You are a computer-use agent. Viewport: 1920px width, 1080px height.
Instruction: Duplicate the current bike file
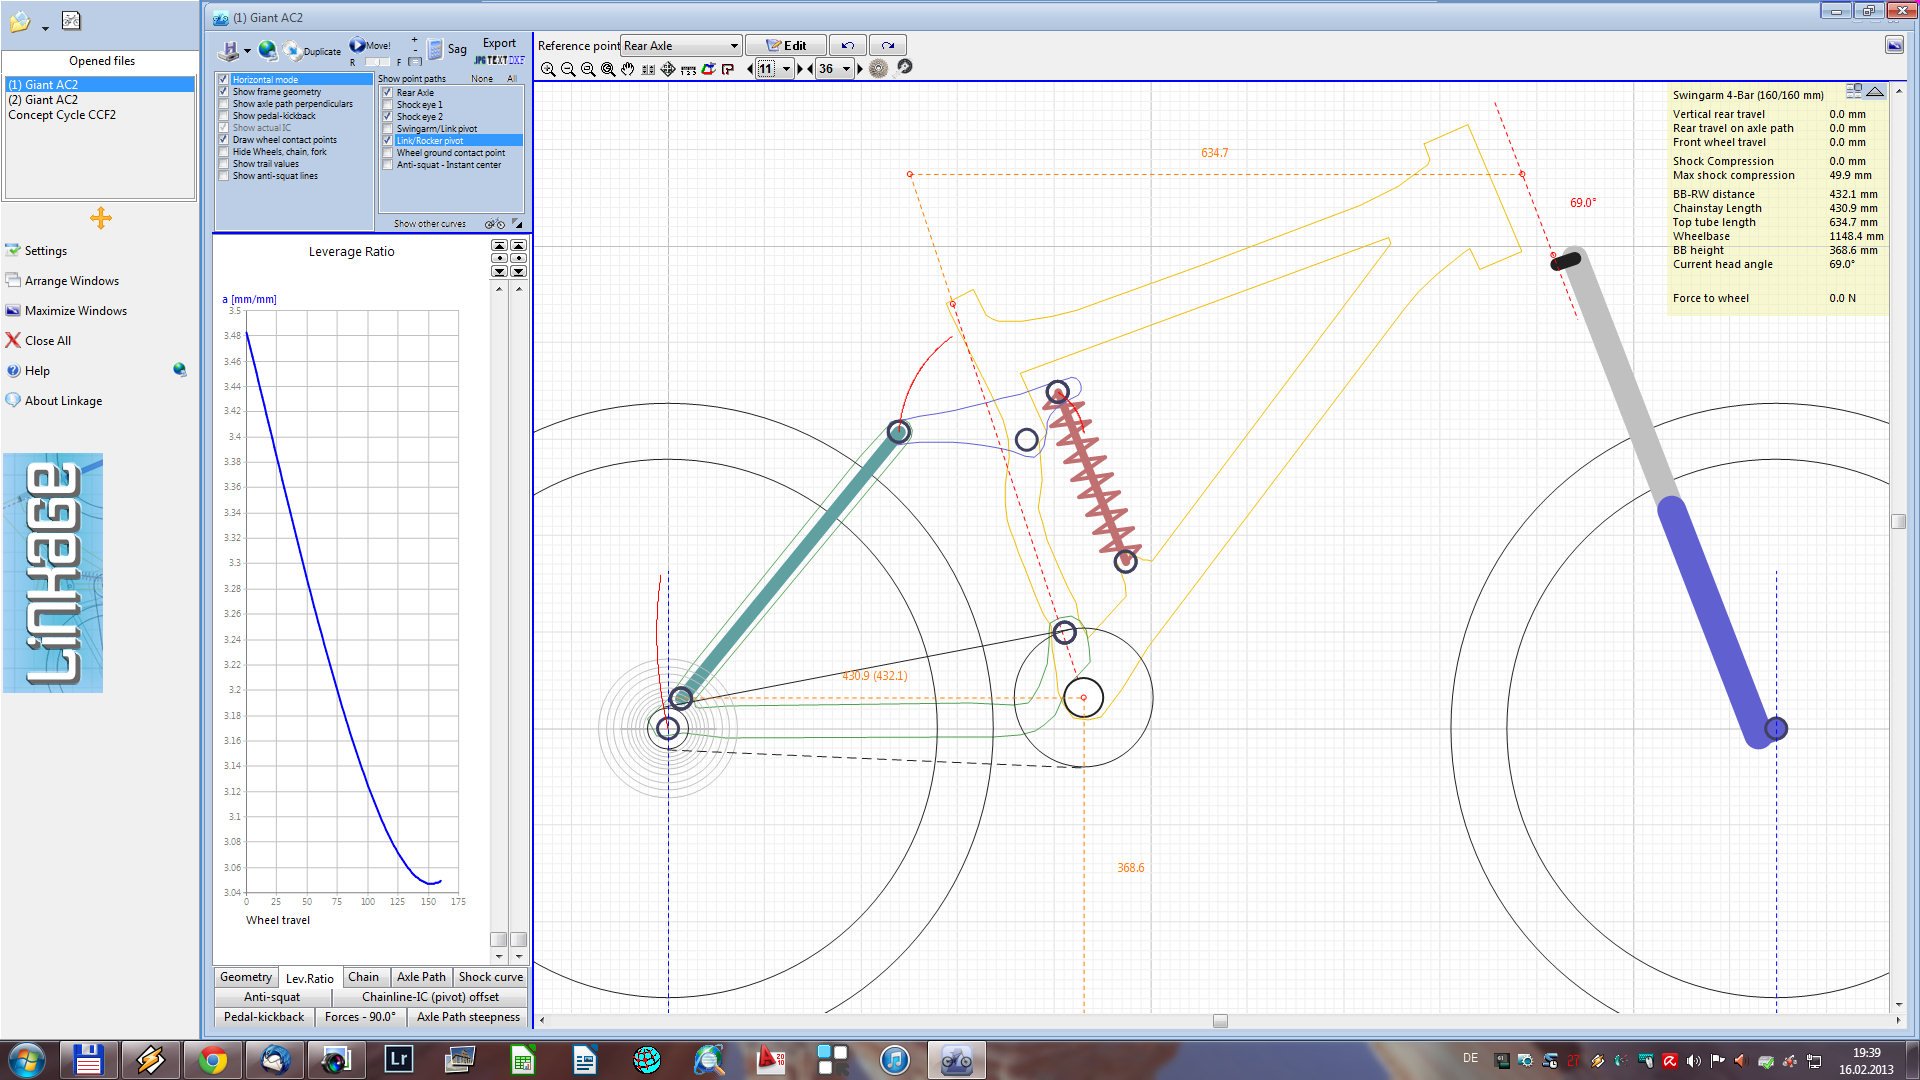tap(312, 50)
